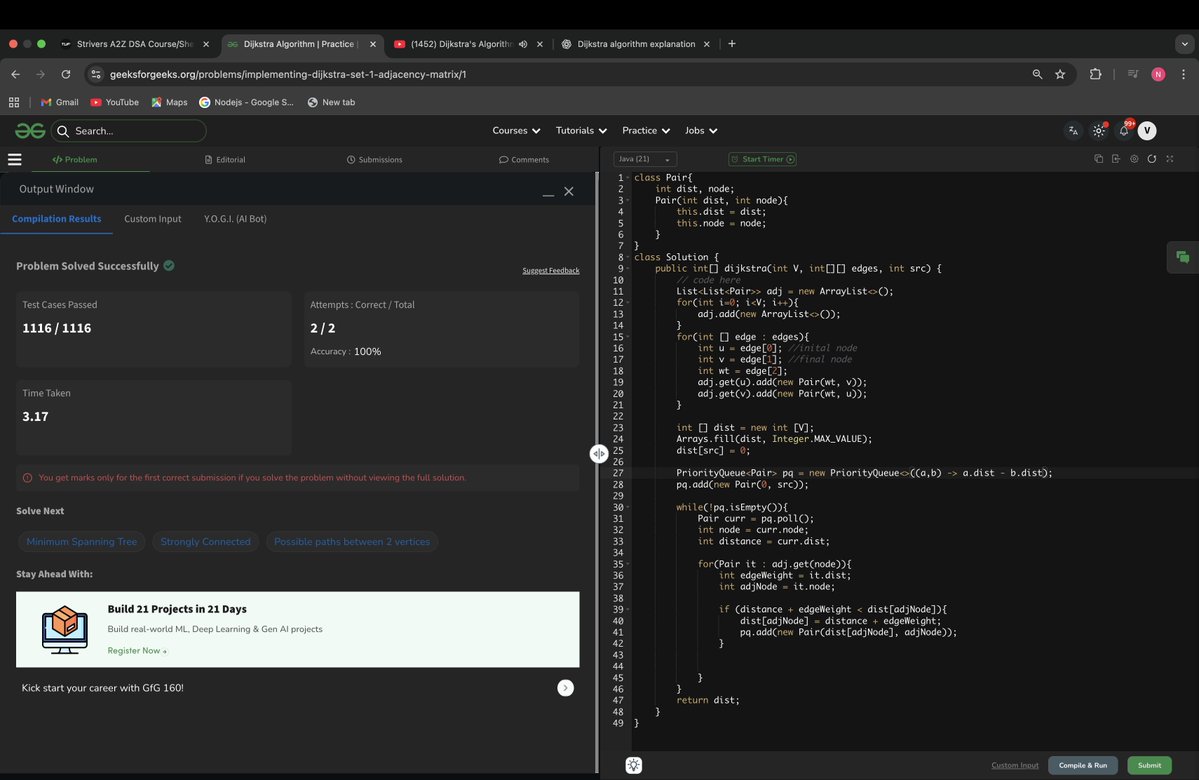
Task: Close the Output Window
Action: pyautogui.click(x=569, y=191)
